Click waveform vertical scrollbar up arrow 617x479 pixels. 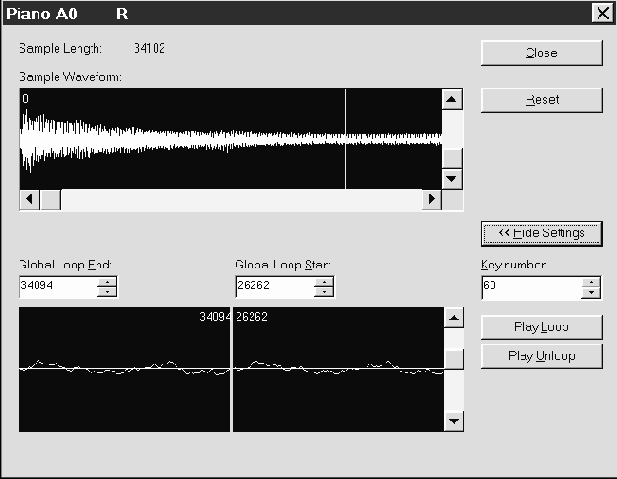tap(452, 99)
